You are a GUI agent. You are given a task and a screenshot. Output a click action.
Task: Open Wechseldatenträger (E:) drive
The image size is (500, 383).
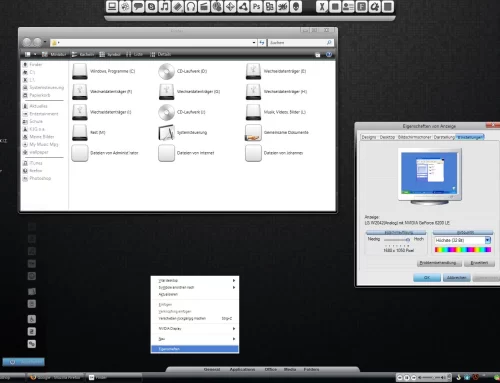(276, 71)
